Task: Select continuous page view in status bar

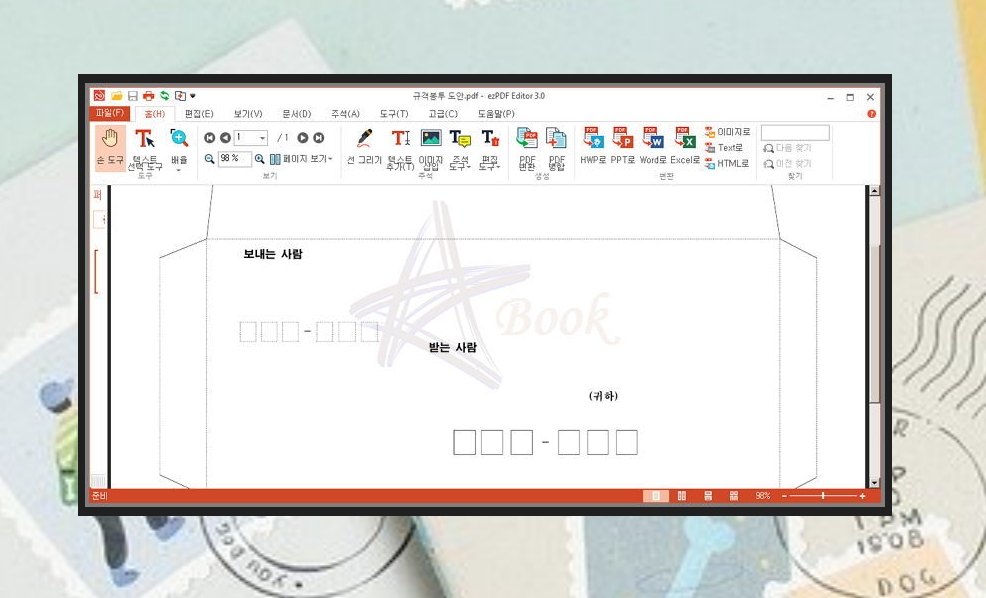Action: coord(708,496)
